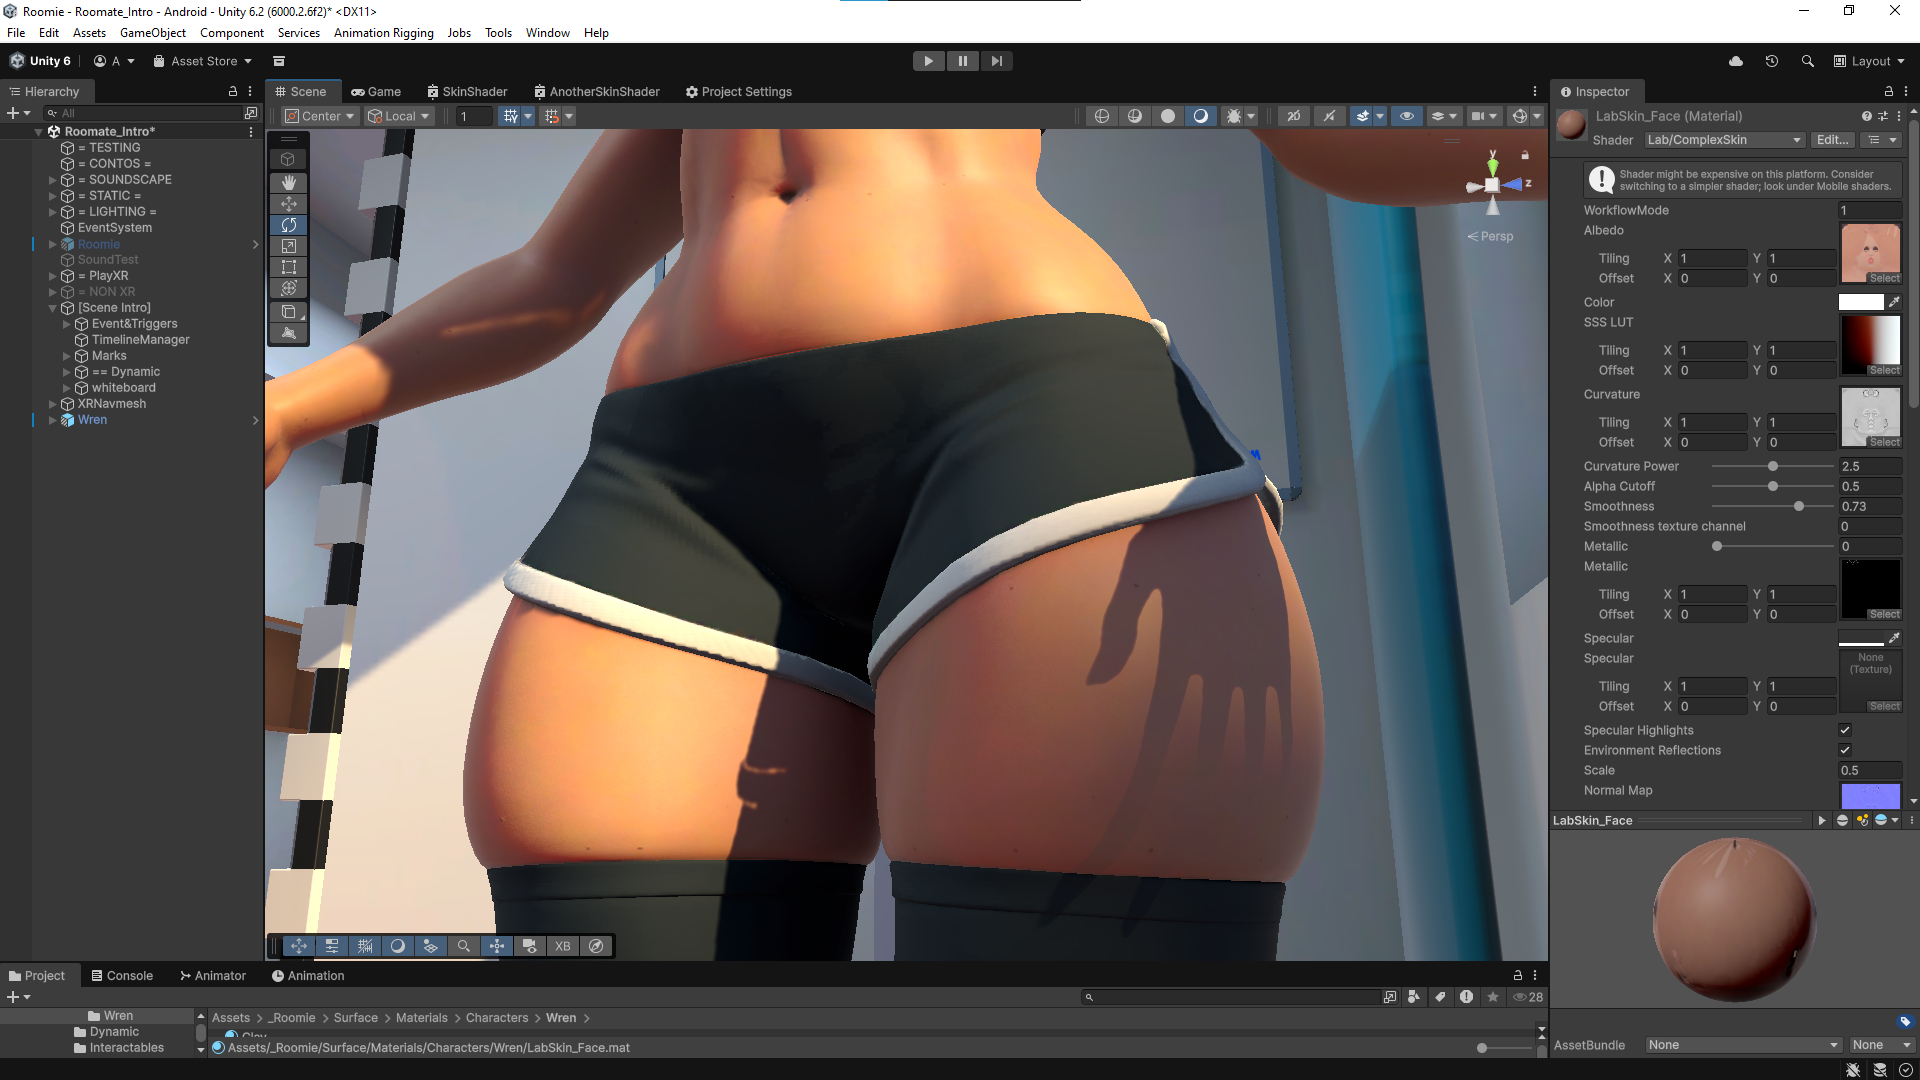The height and width of the screenshot is (1080, 1920).
Task: Expand the [Scene Intro] hierarchy item
Action: point(53,308)
